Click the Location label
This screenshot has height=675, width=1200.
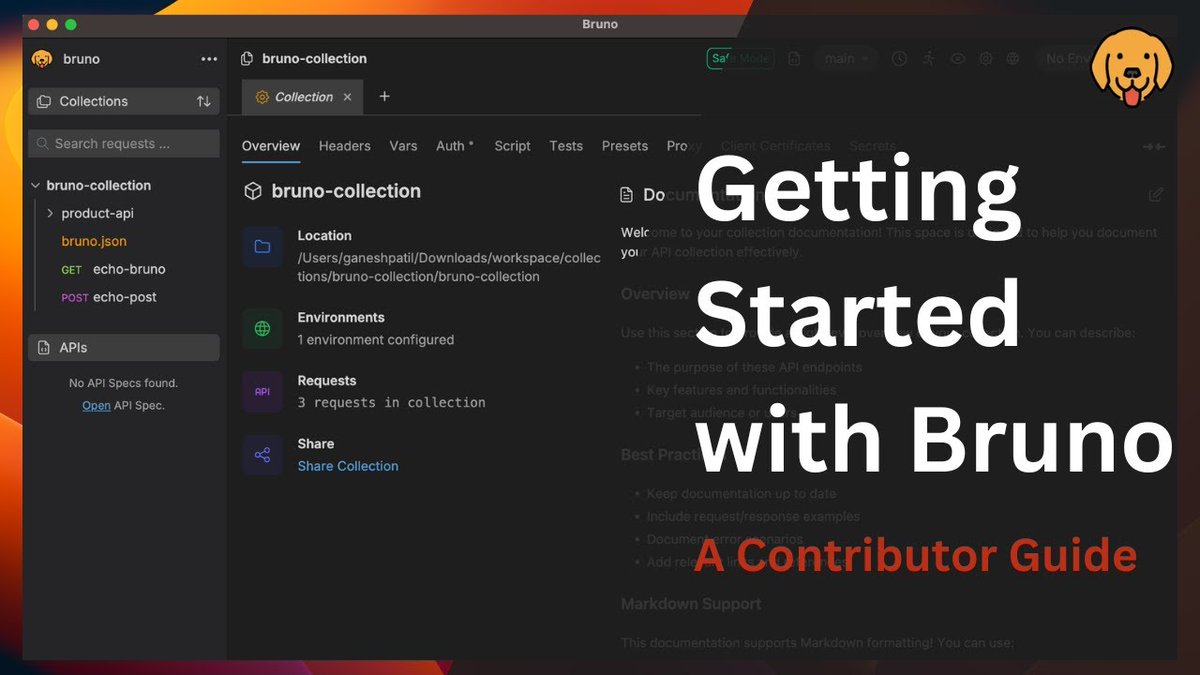tap(325, 236)
